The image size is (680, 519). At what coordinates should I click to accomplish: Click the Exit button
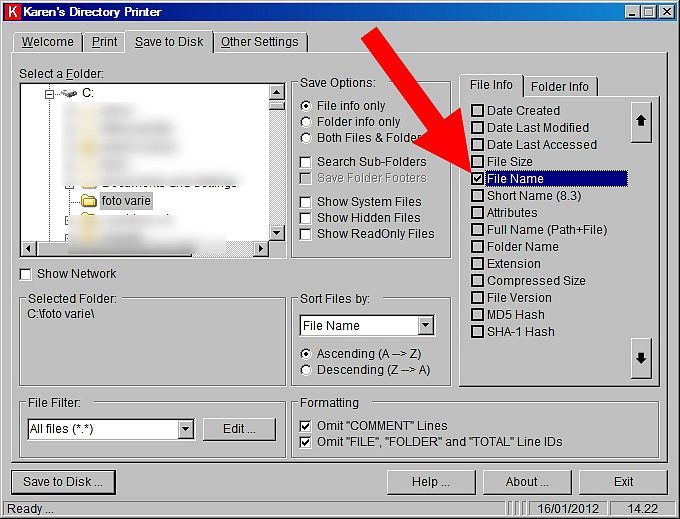[623, 482]
